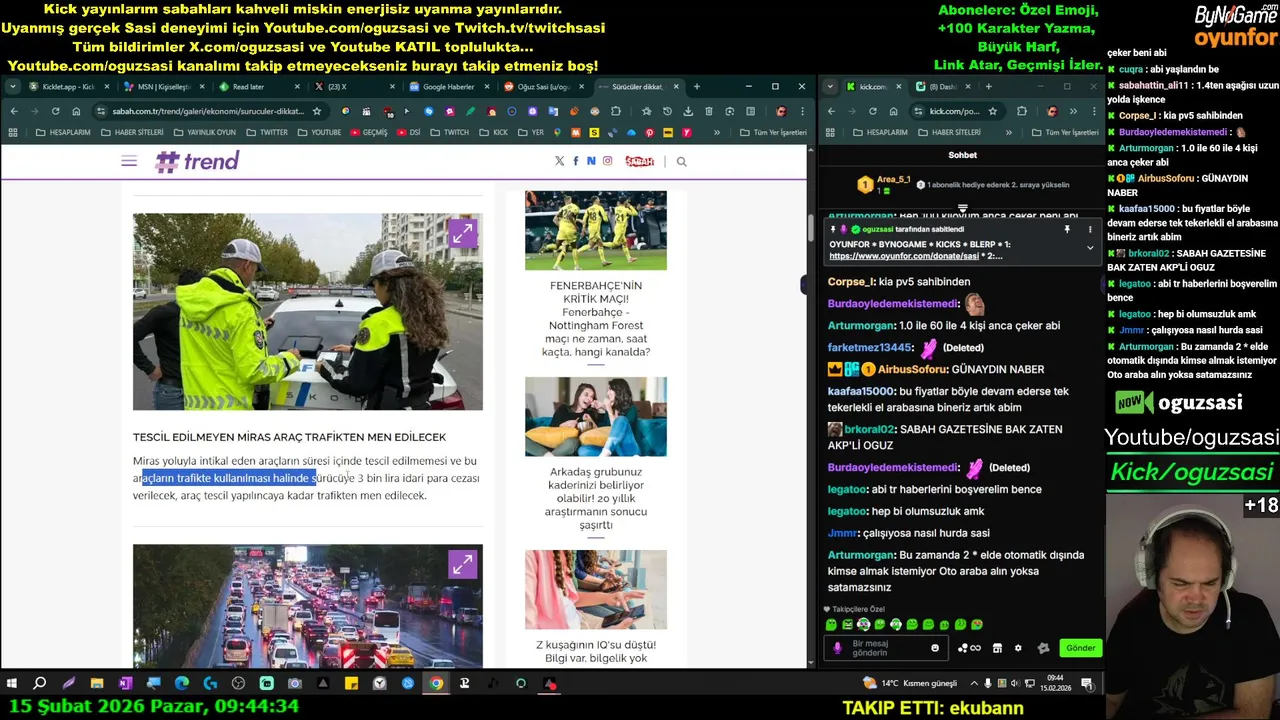
Task: Open the volume control in system tray
Action: click(x=1017, y=684)
